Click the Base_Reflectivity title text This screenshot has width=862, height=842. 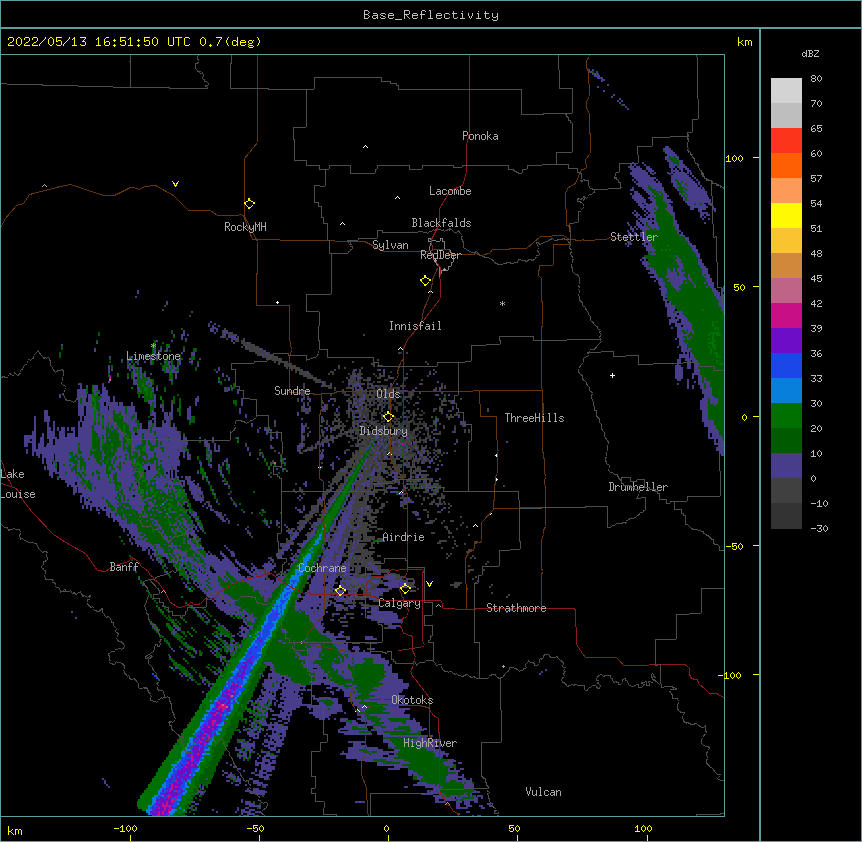pos(431,15)
